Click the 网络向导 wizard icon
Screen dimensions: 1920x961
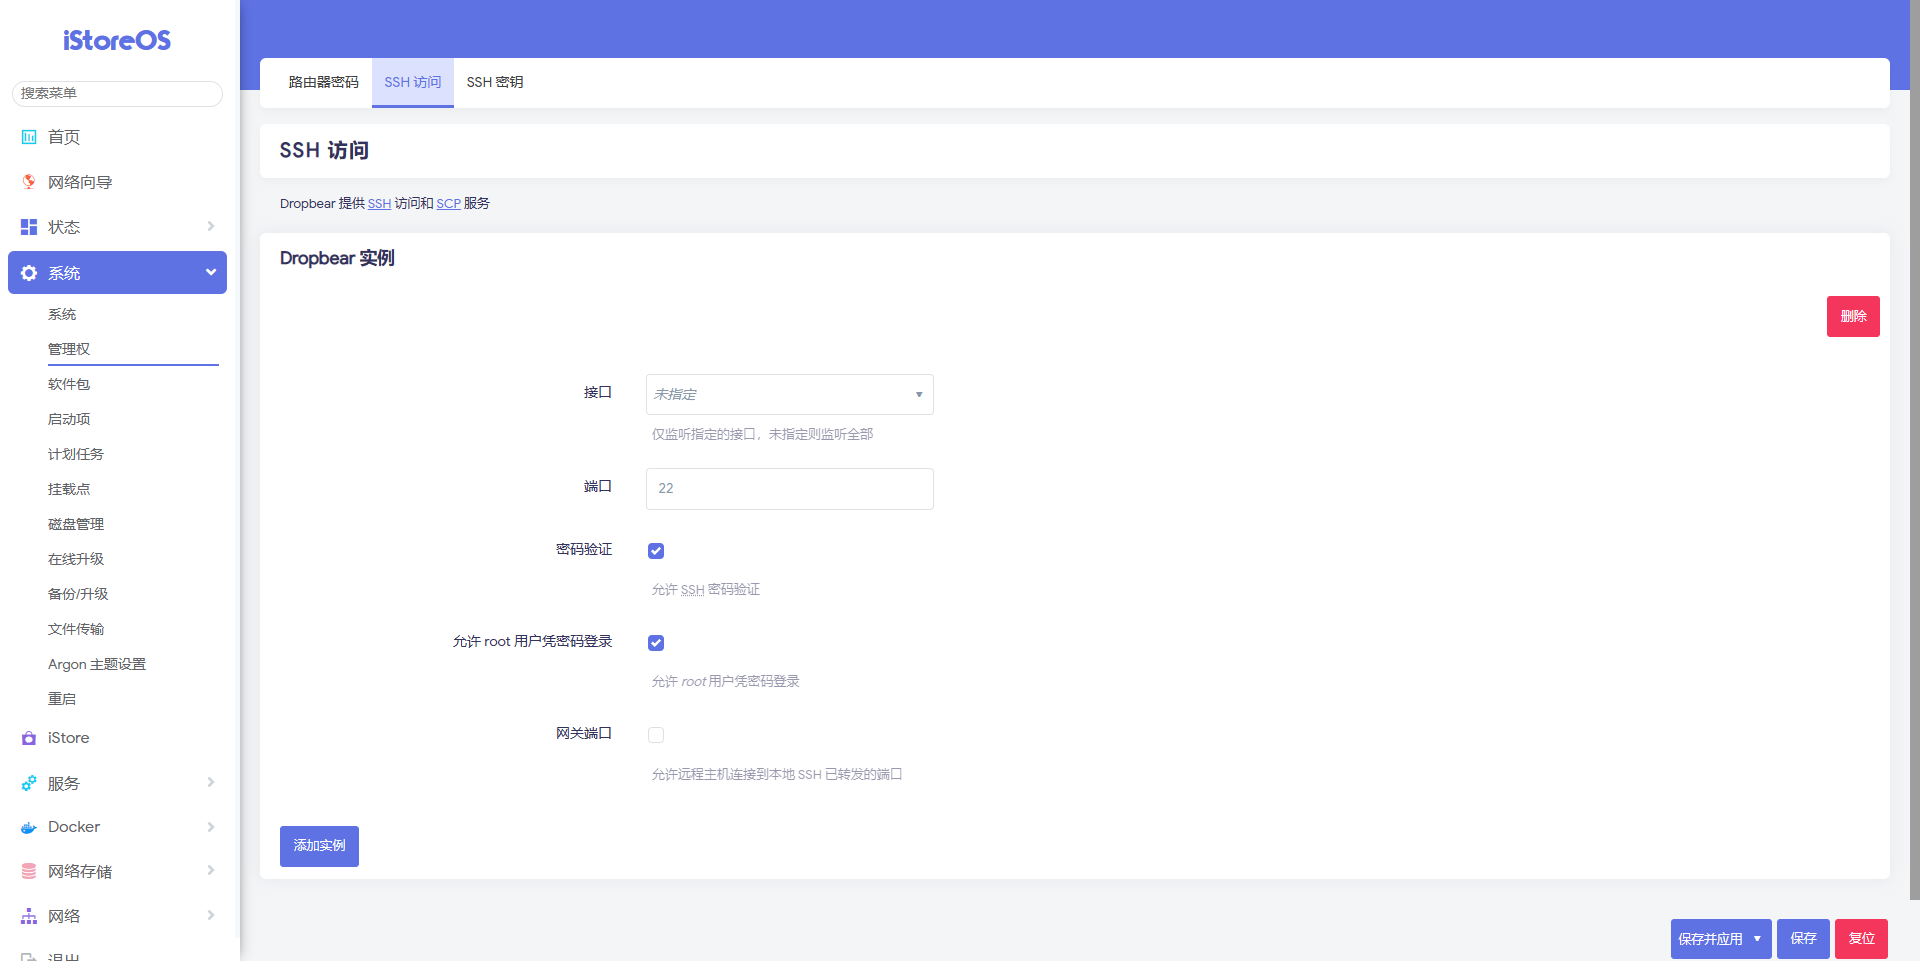29,182
